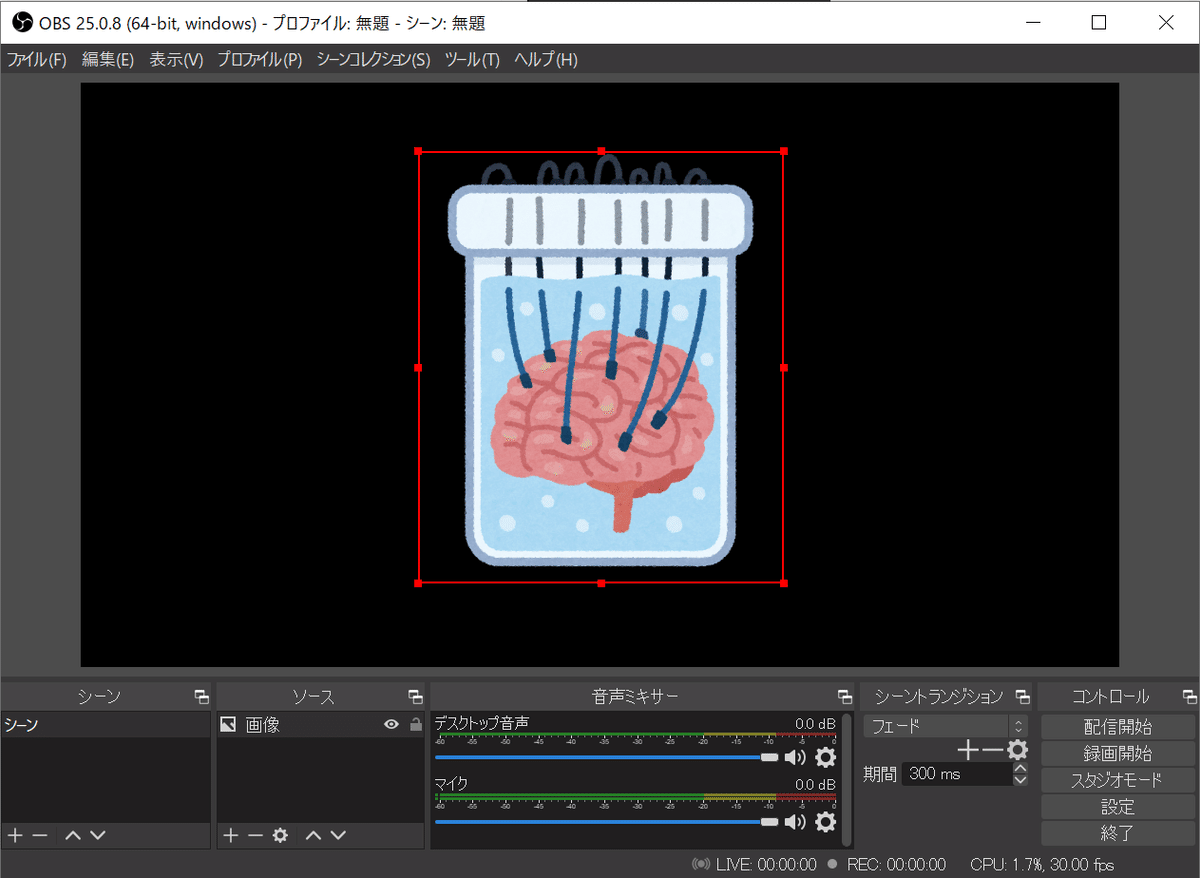The height and width of the screenshot is (878, 1200).
Task: Select the 画像 source row
Action: pos(320,725)
